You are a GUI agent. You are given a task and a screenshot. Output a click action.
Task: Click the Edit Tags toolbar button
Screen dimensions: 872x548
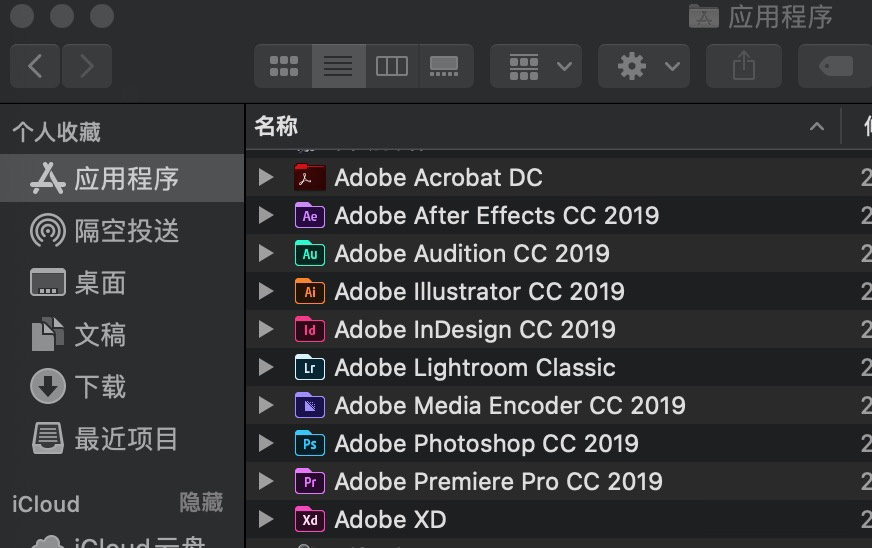(835, 66)
